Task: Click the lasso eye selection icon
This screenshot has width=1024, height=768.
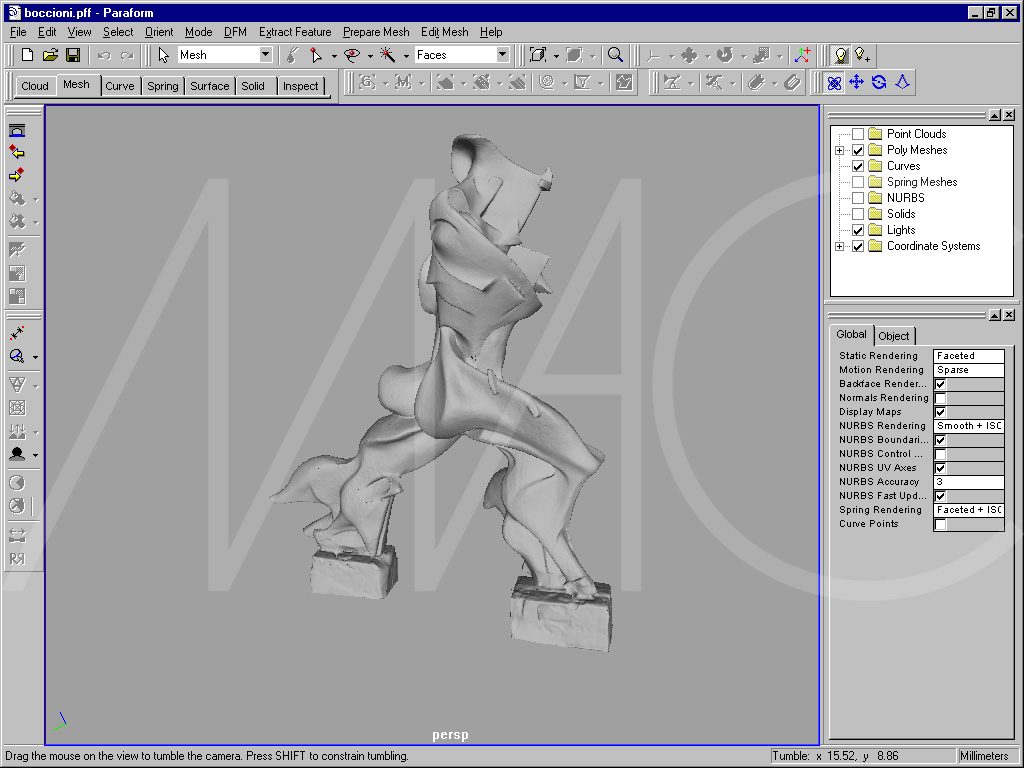Action: [x=352, y=56]
